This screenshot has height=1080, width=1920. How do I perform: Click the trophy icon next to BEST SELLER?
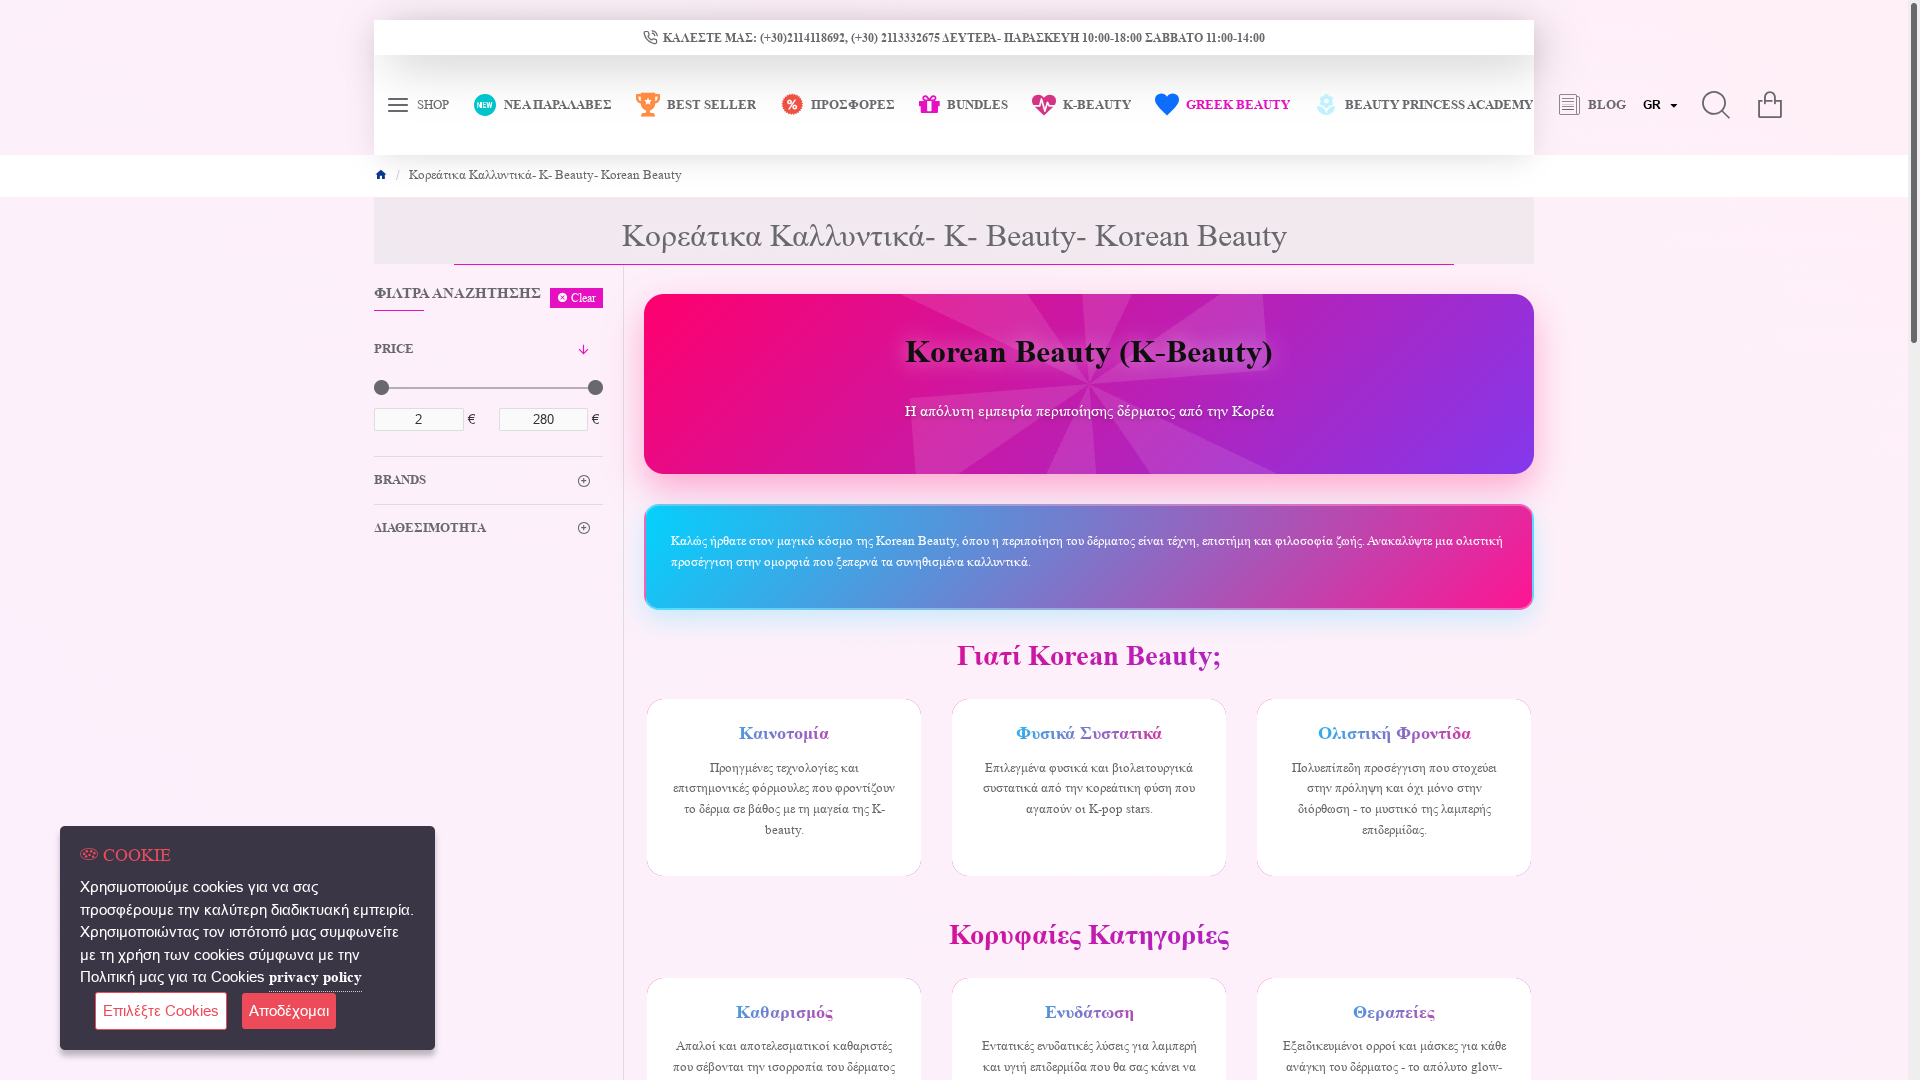coord(648,105)
